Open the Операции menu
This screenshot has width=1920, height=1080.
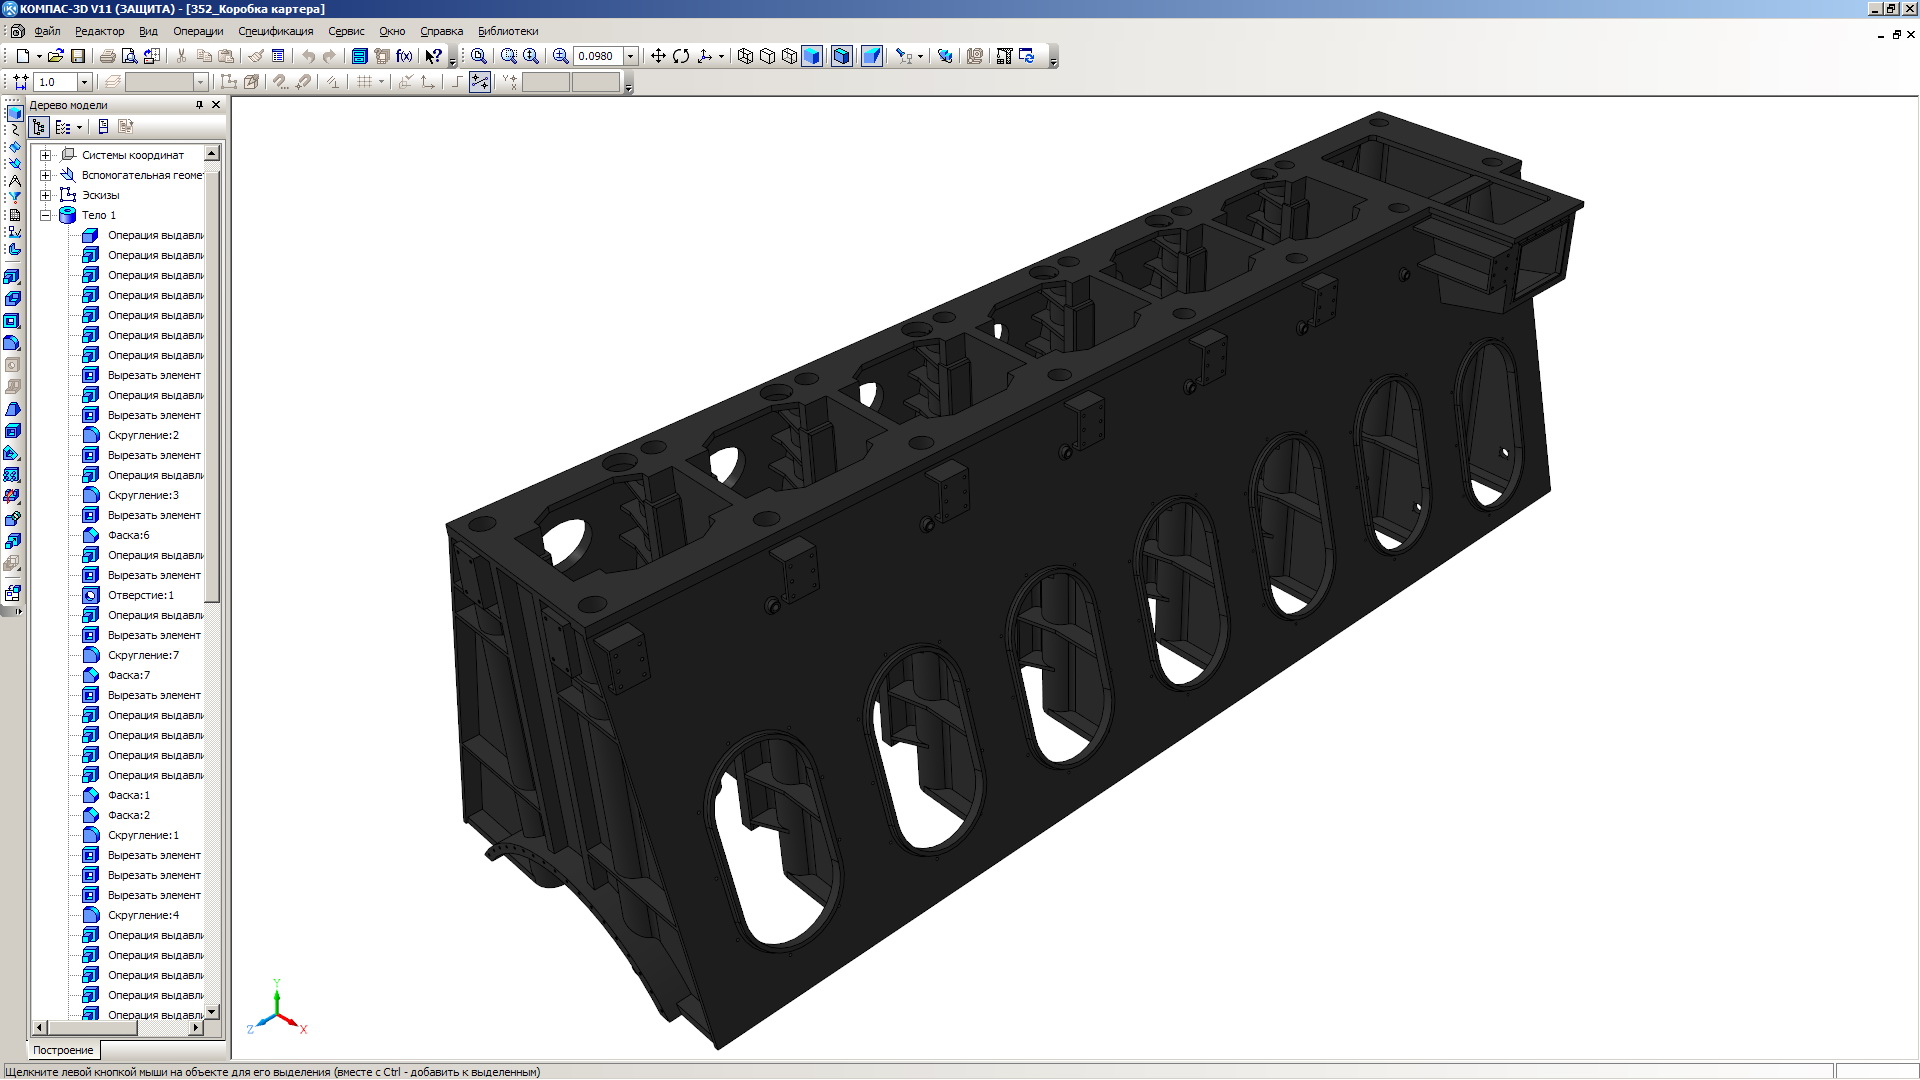point(198,31)
